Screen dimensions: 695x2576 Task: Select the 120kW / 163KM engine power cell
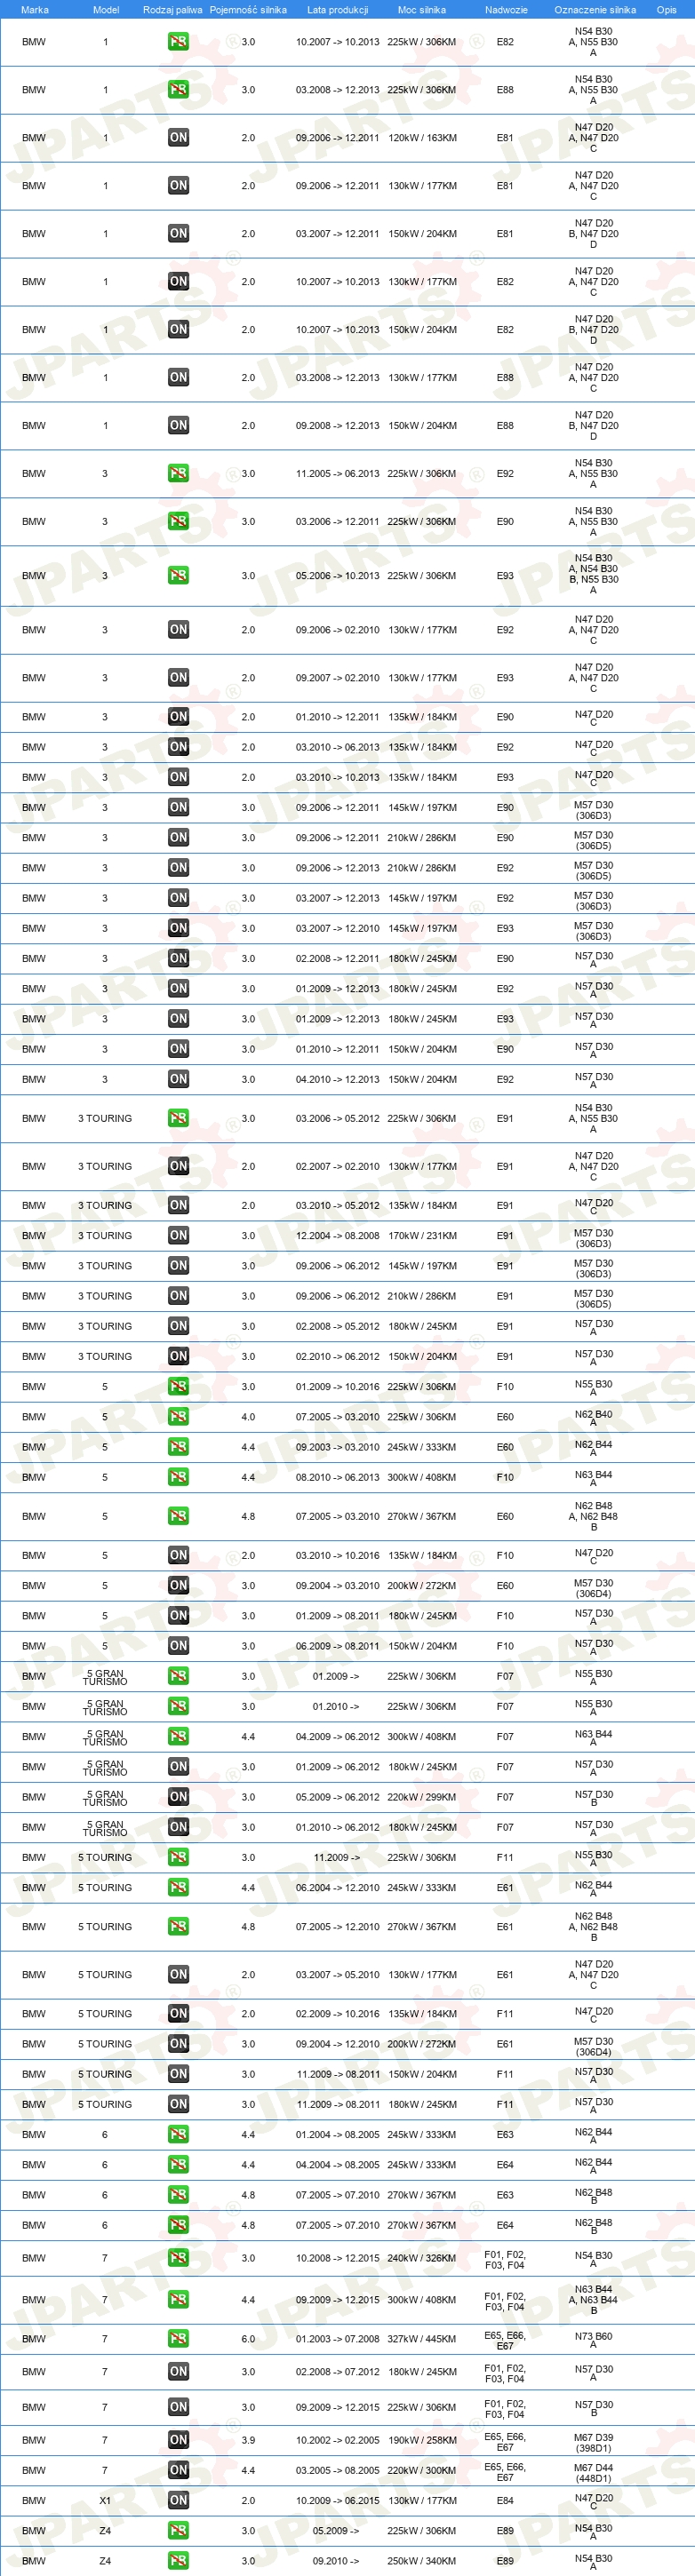(422, 138)
